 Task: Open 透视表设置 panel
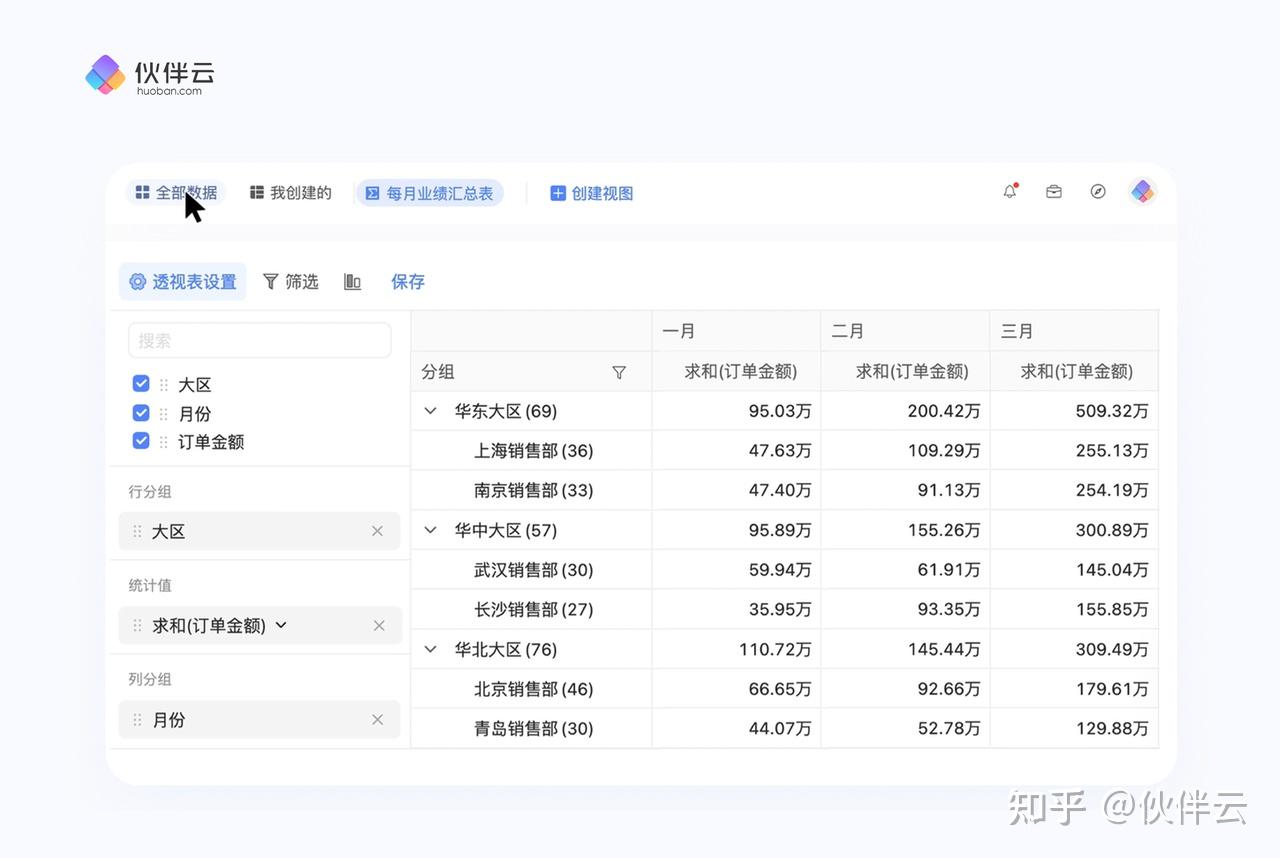[x=183, y=282]
